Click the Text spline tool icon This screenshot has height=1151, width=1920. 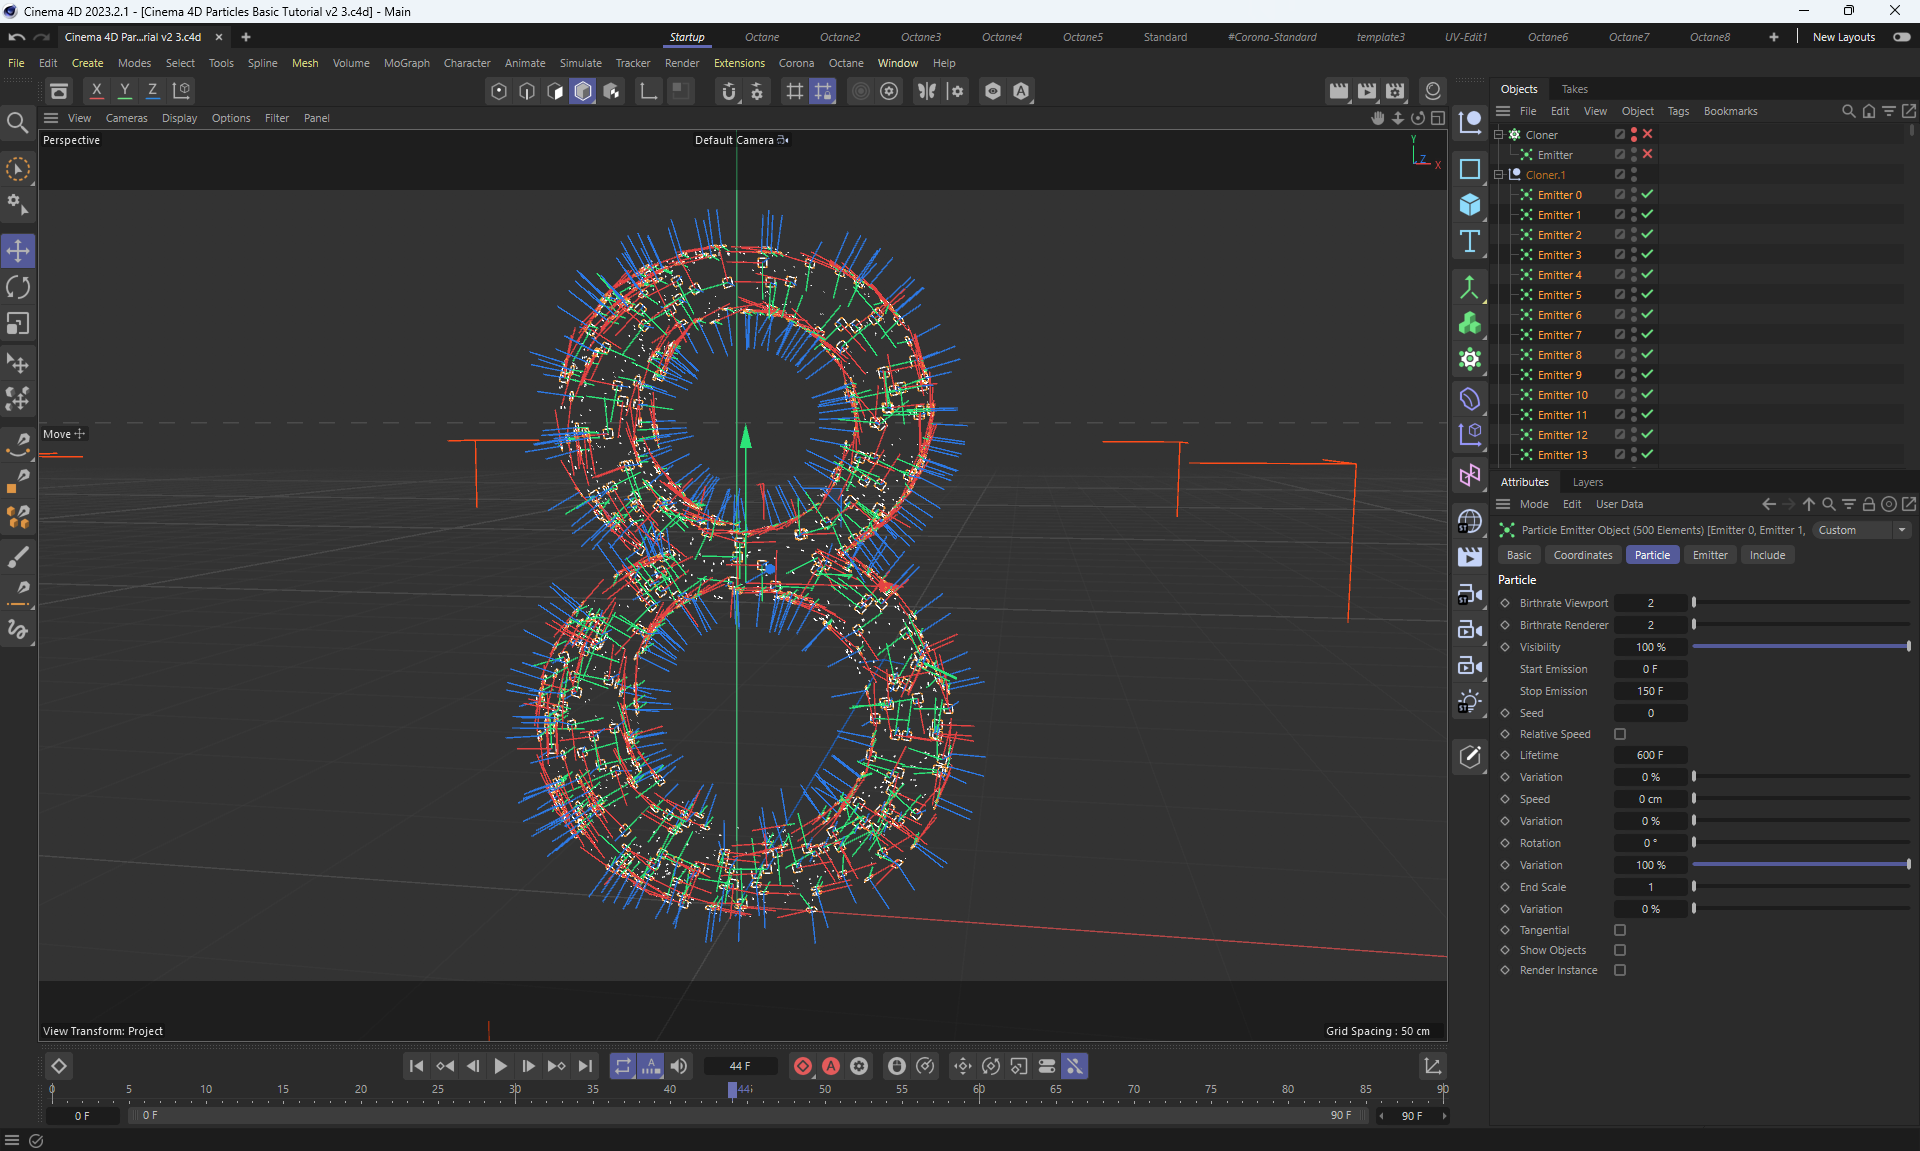[1469, 241]
